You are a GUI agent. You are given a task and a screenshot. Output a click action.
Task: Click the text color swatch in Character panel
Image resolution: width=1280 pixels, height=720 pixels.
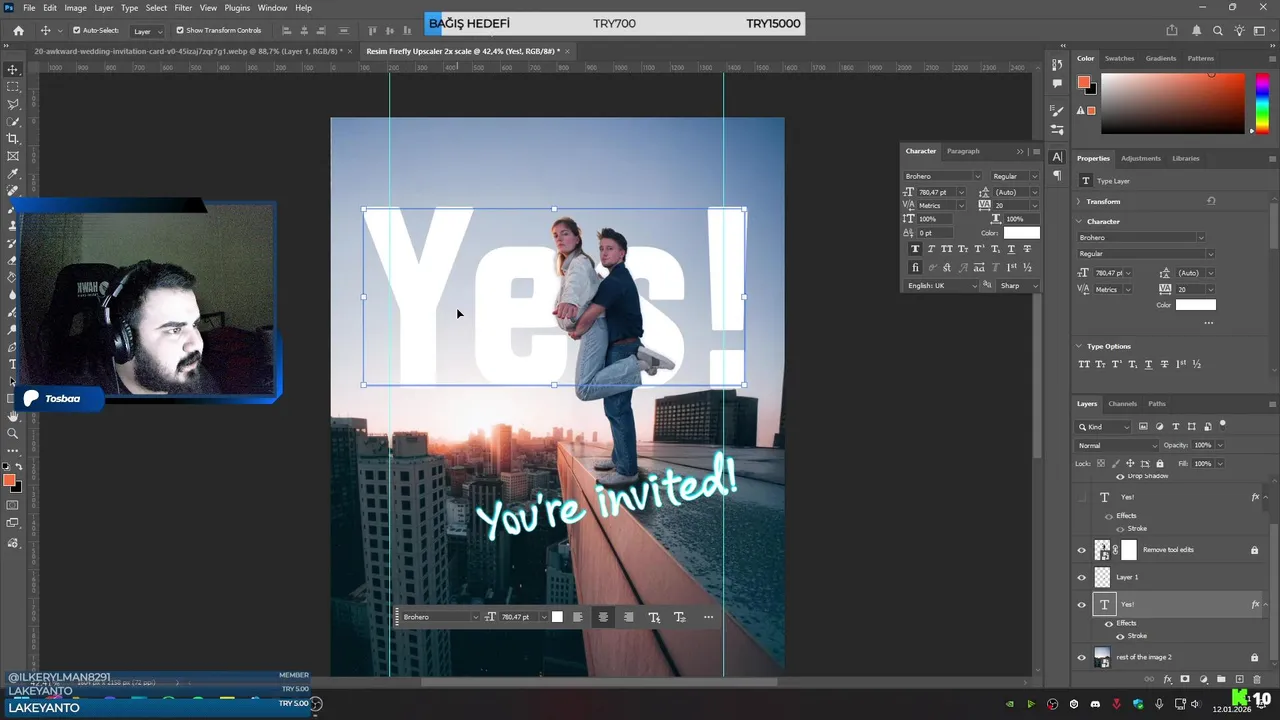(1021, 233)
